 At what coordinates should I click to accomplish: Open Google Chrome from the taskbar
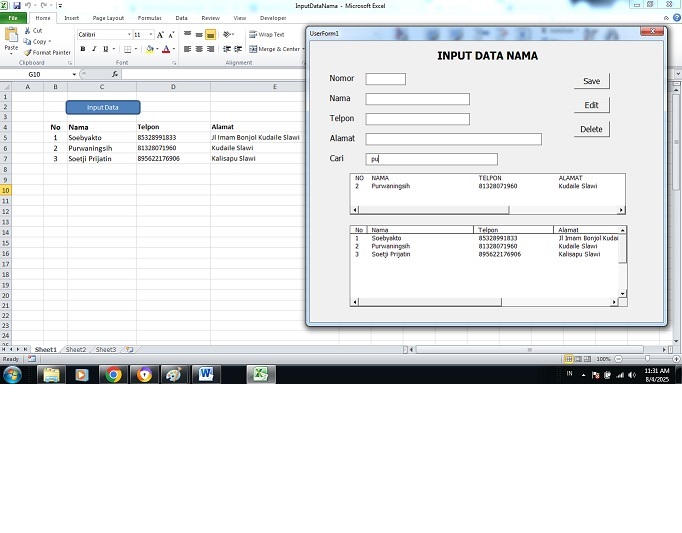(113, 375)
